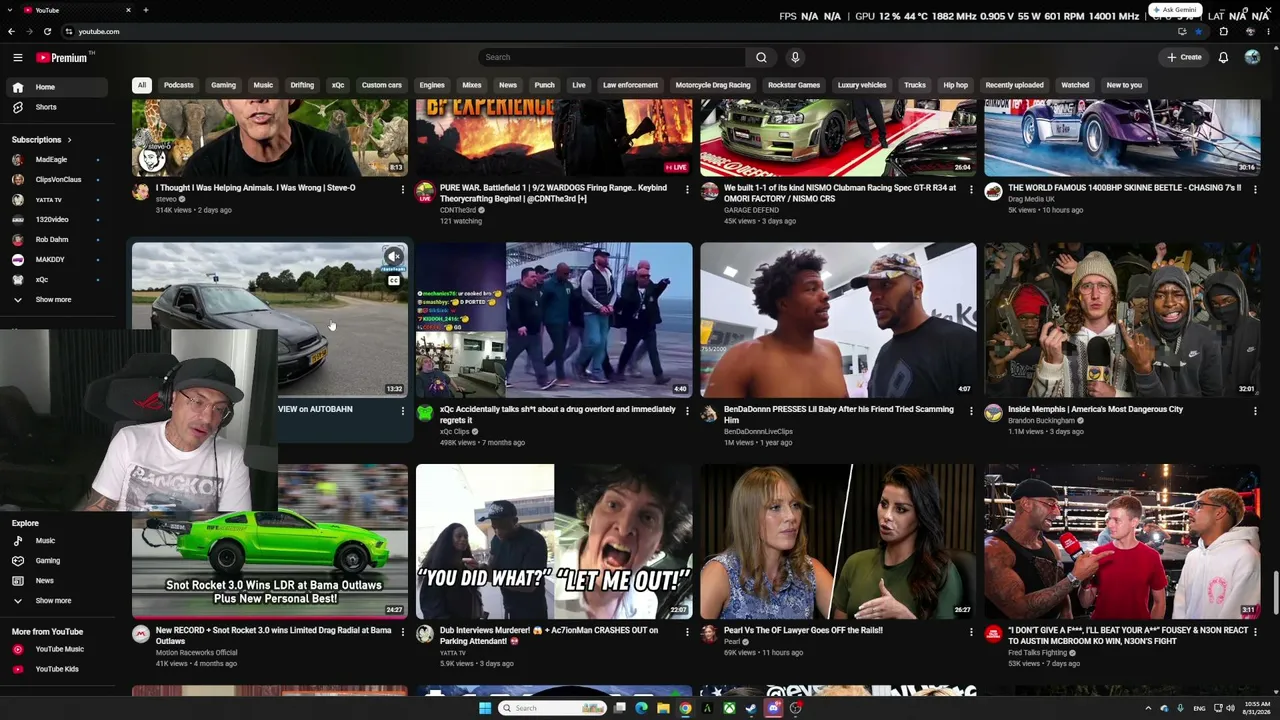
Task: Go back with the browser back arrow
Action: tap(11, 31)
